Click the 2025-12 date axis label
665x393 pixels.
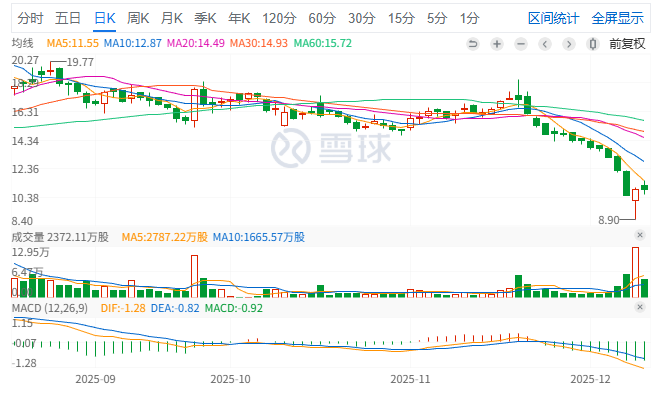coord(590,379)
